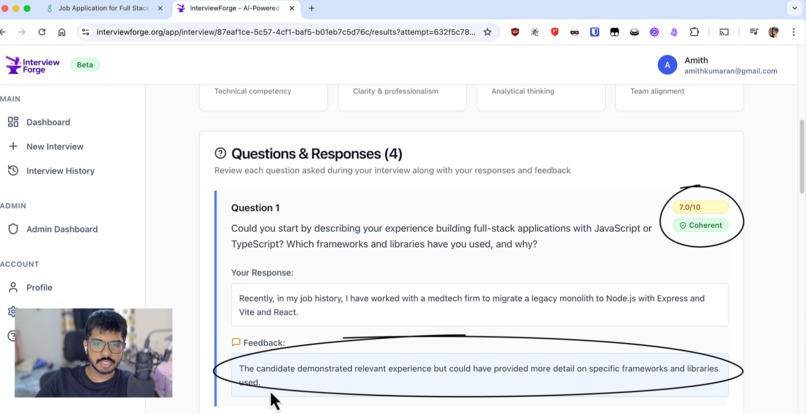The width and height of the screenshot is (806, 414).
Task: Bookmark this page with the star icon
Action: 487,32
